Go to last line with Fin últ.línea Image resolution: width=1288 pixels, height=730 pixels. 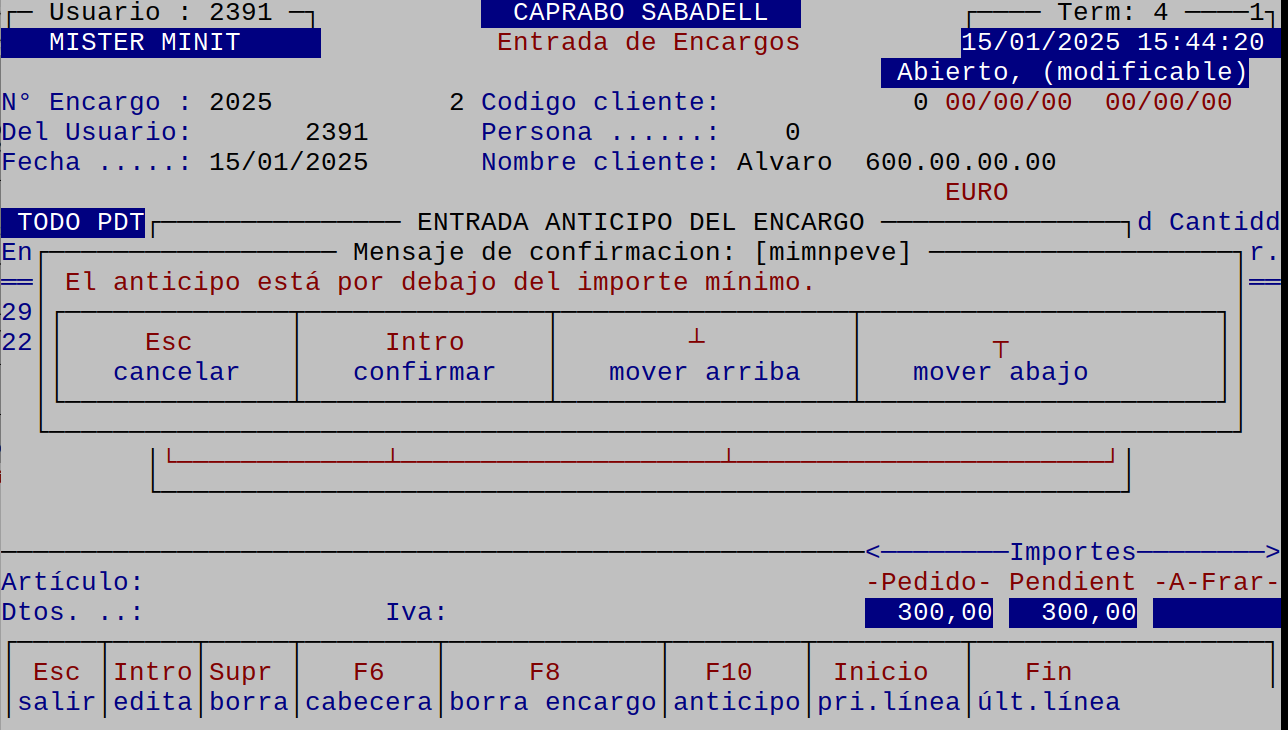pyautogui.click(x=1048, y=687)
